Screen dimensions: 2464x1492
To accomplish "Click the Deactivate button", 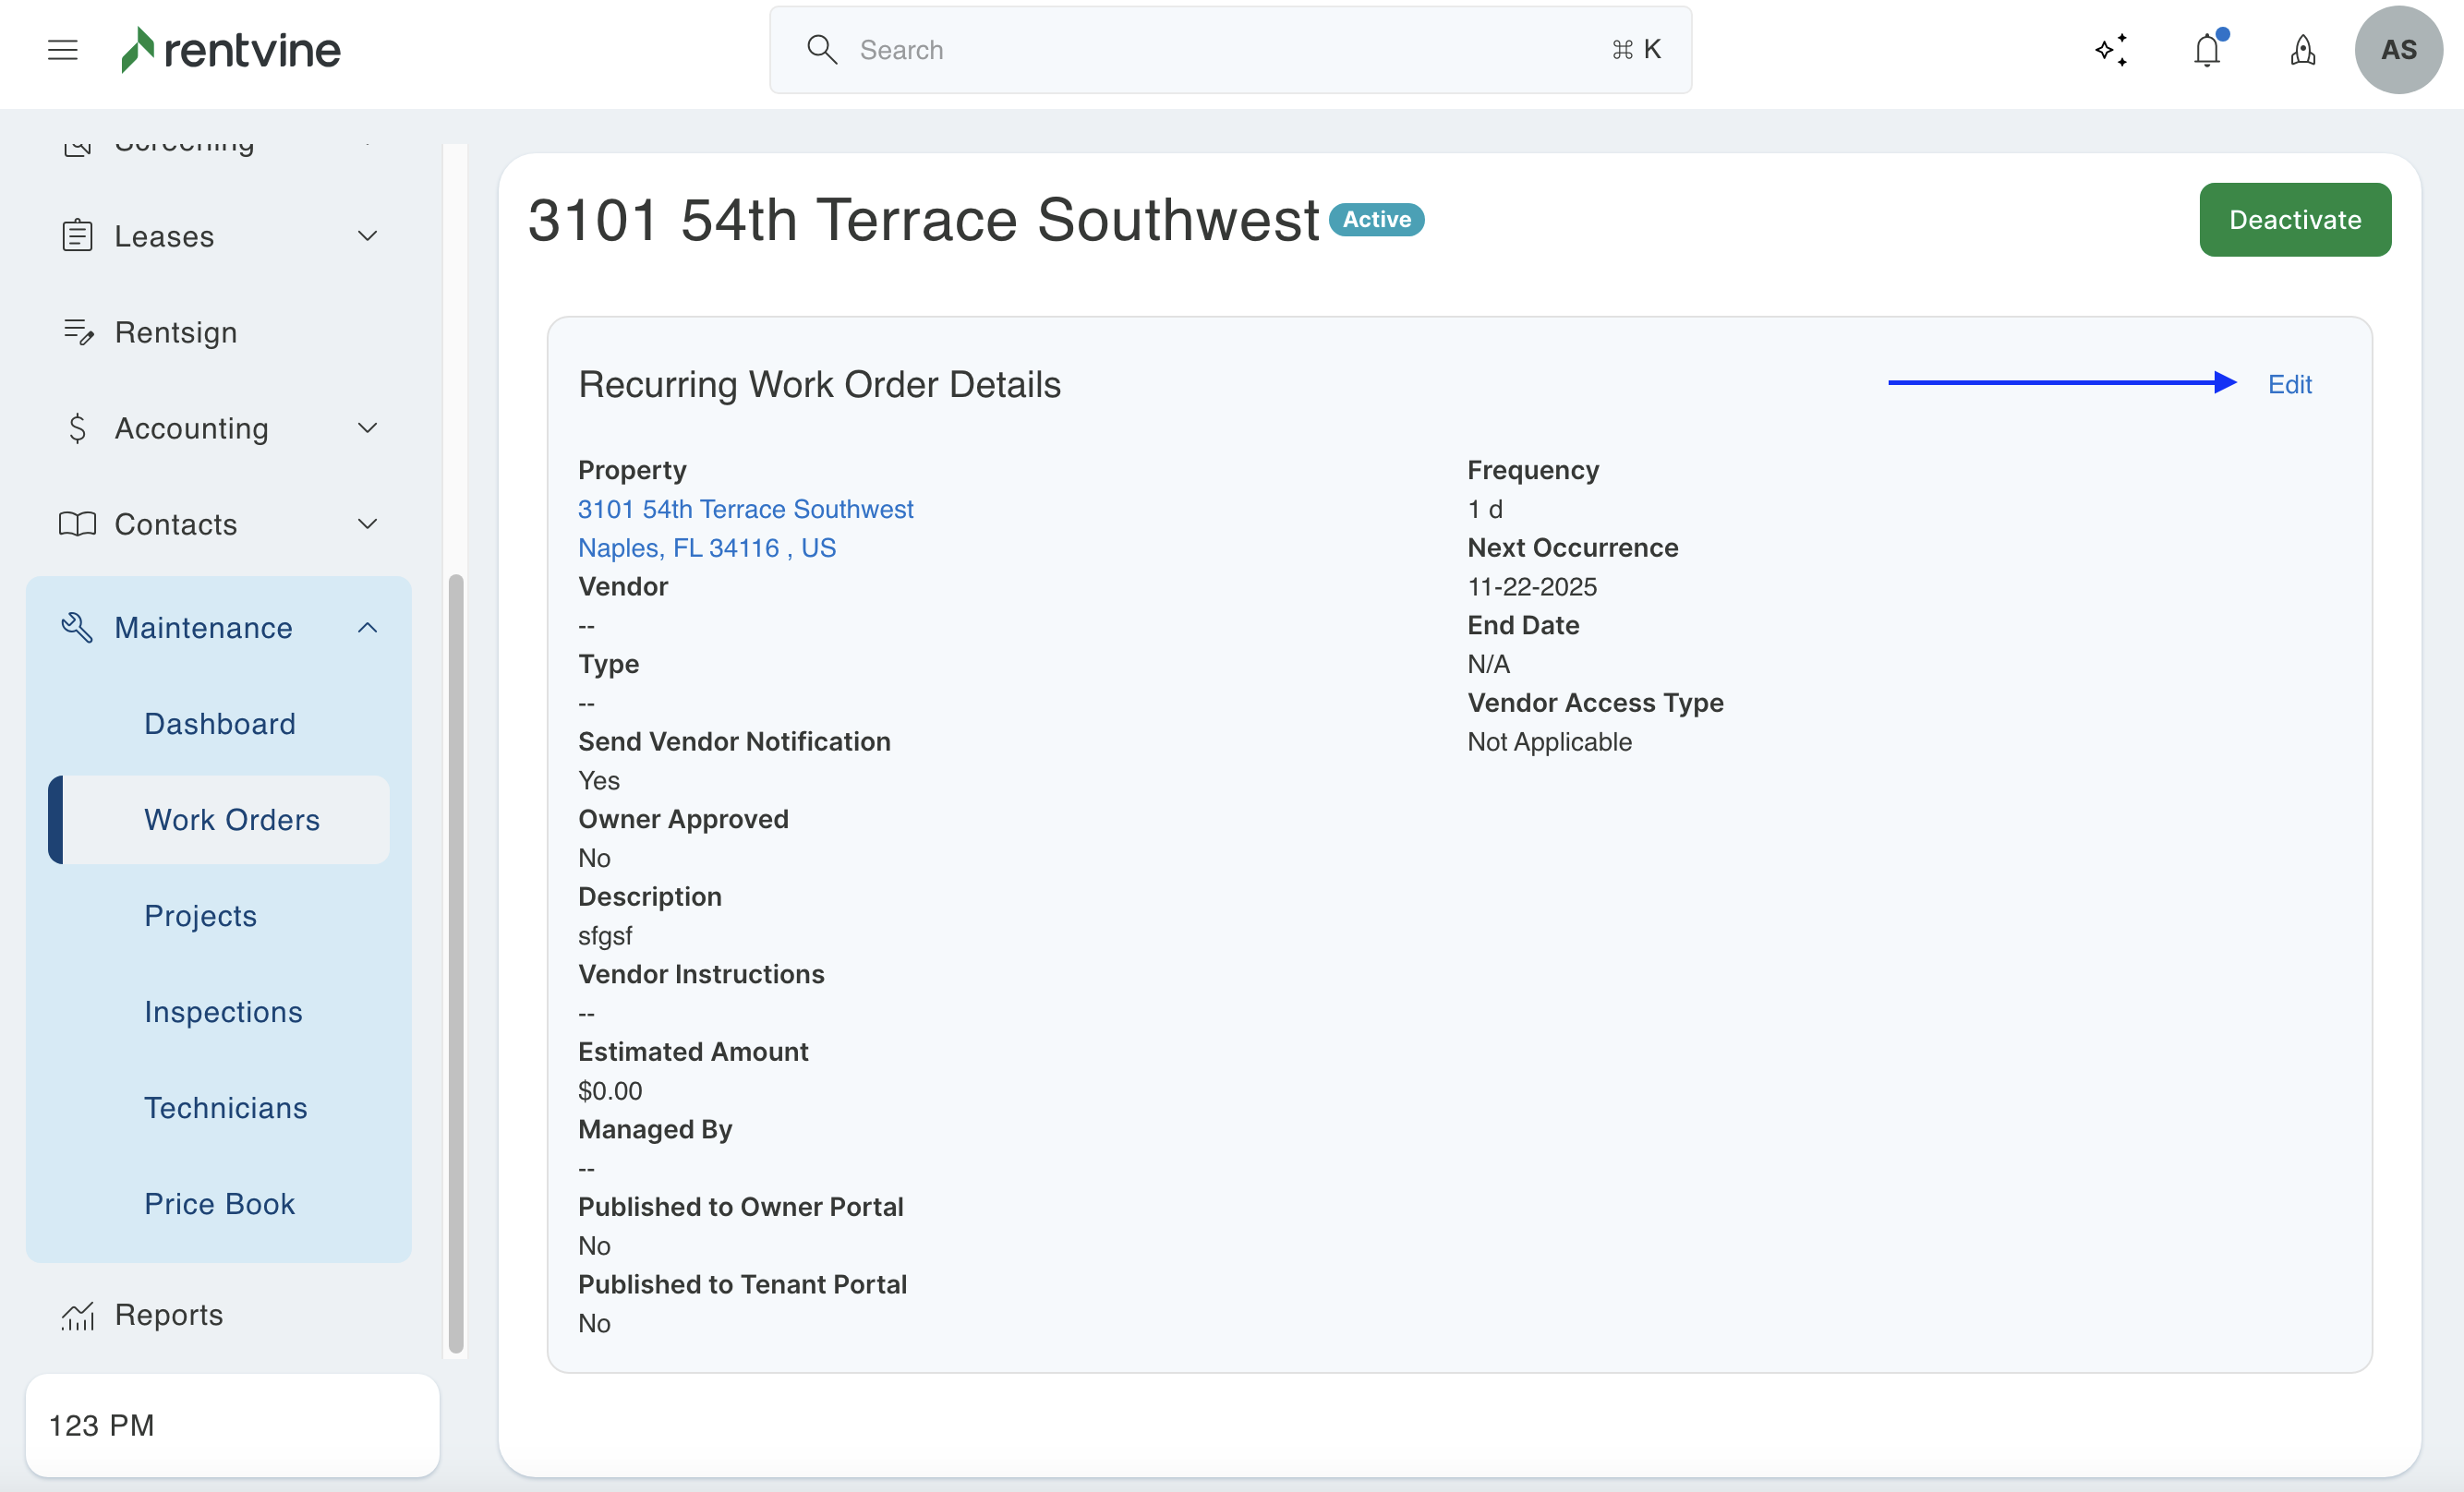I will pyautogui.click(x=2294, y=220).
